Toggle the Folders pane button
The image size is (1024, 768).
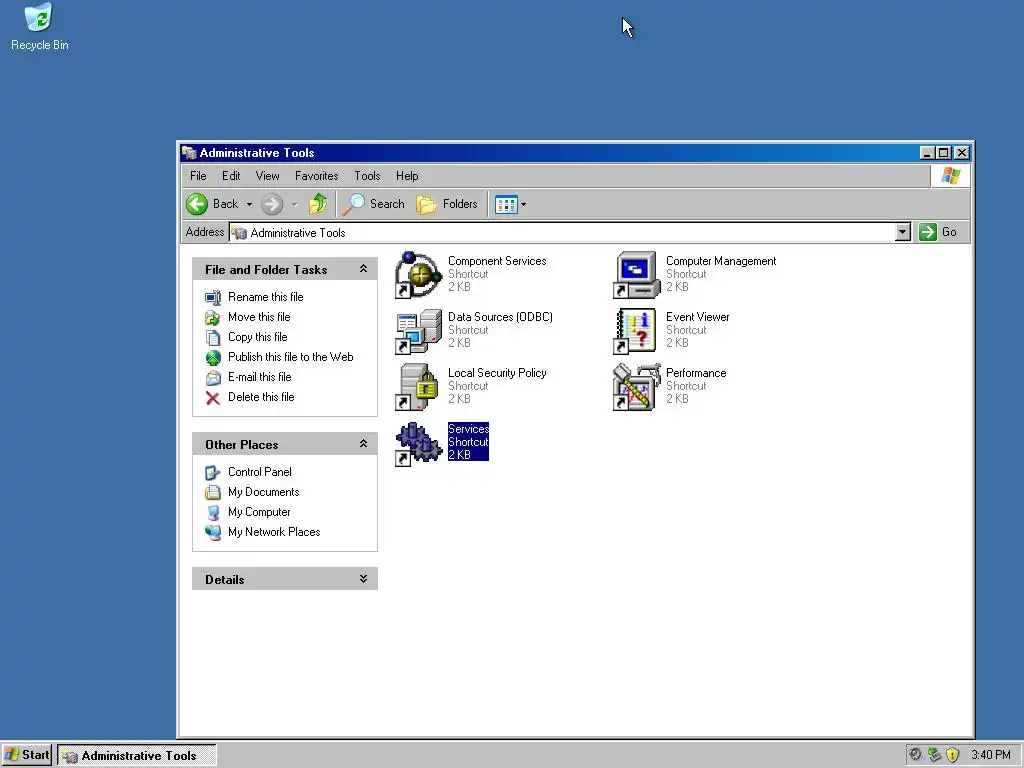(447, 204)
